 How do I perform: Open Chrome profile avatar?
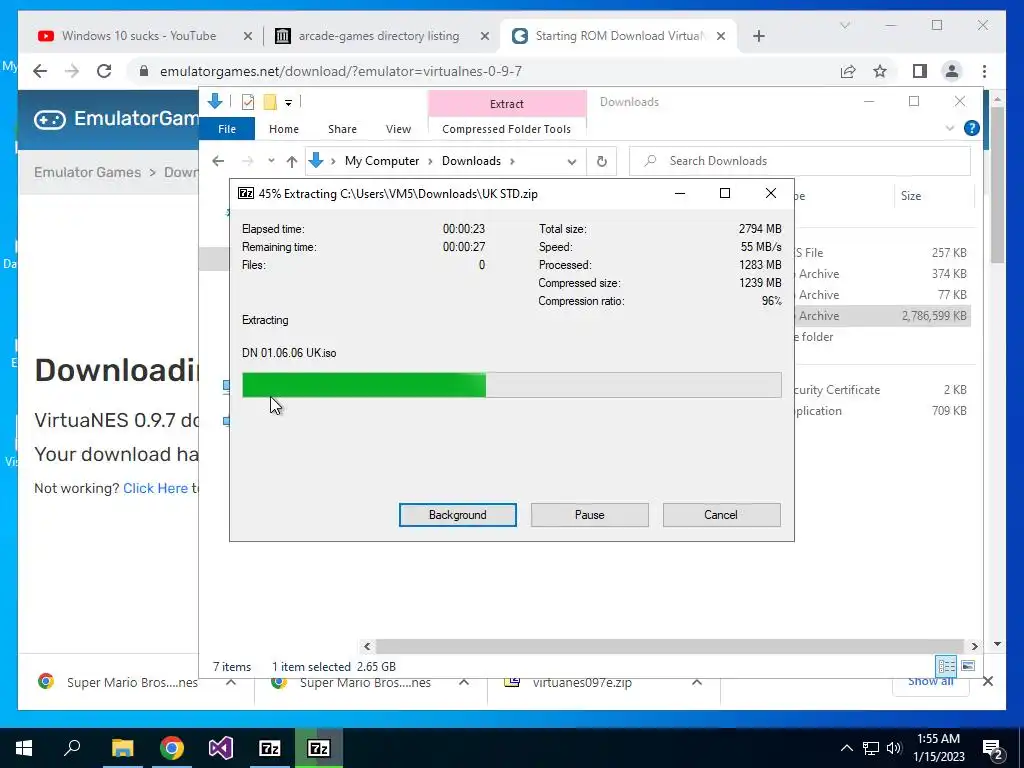(952, 71)
